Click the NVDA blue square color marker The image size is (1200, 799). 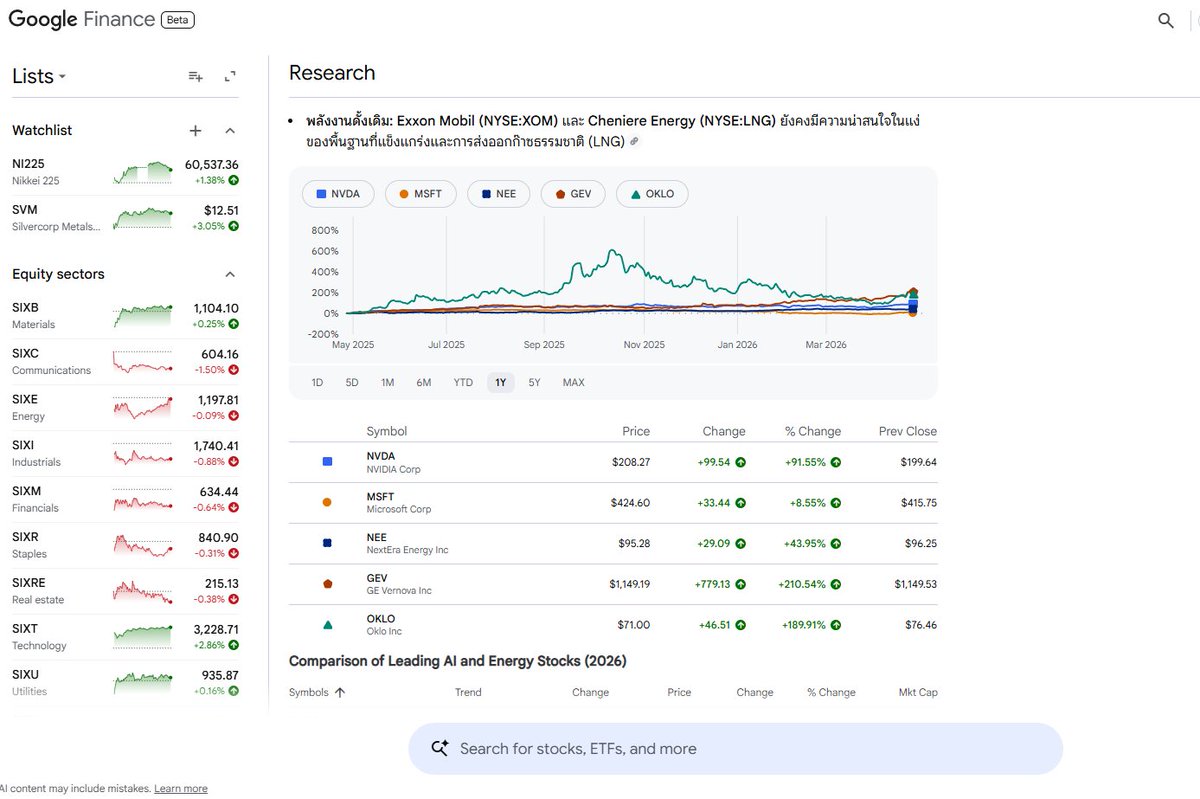(327, 462)
